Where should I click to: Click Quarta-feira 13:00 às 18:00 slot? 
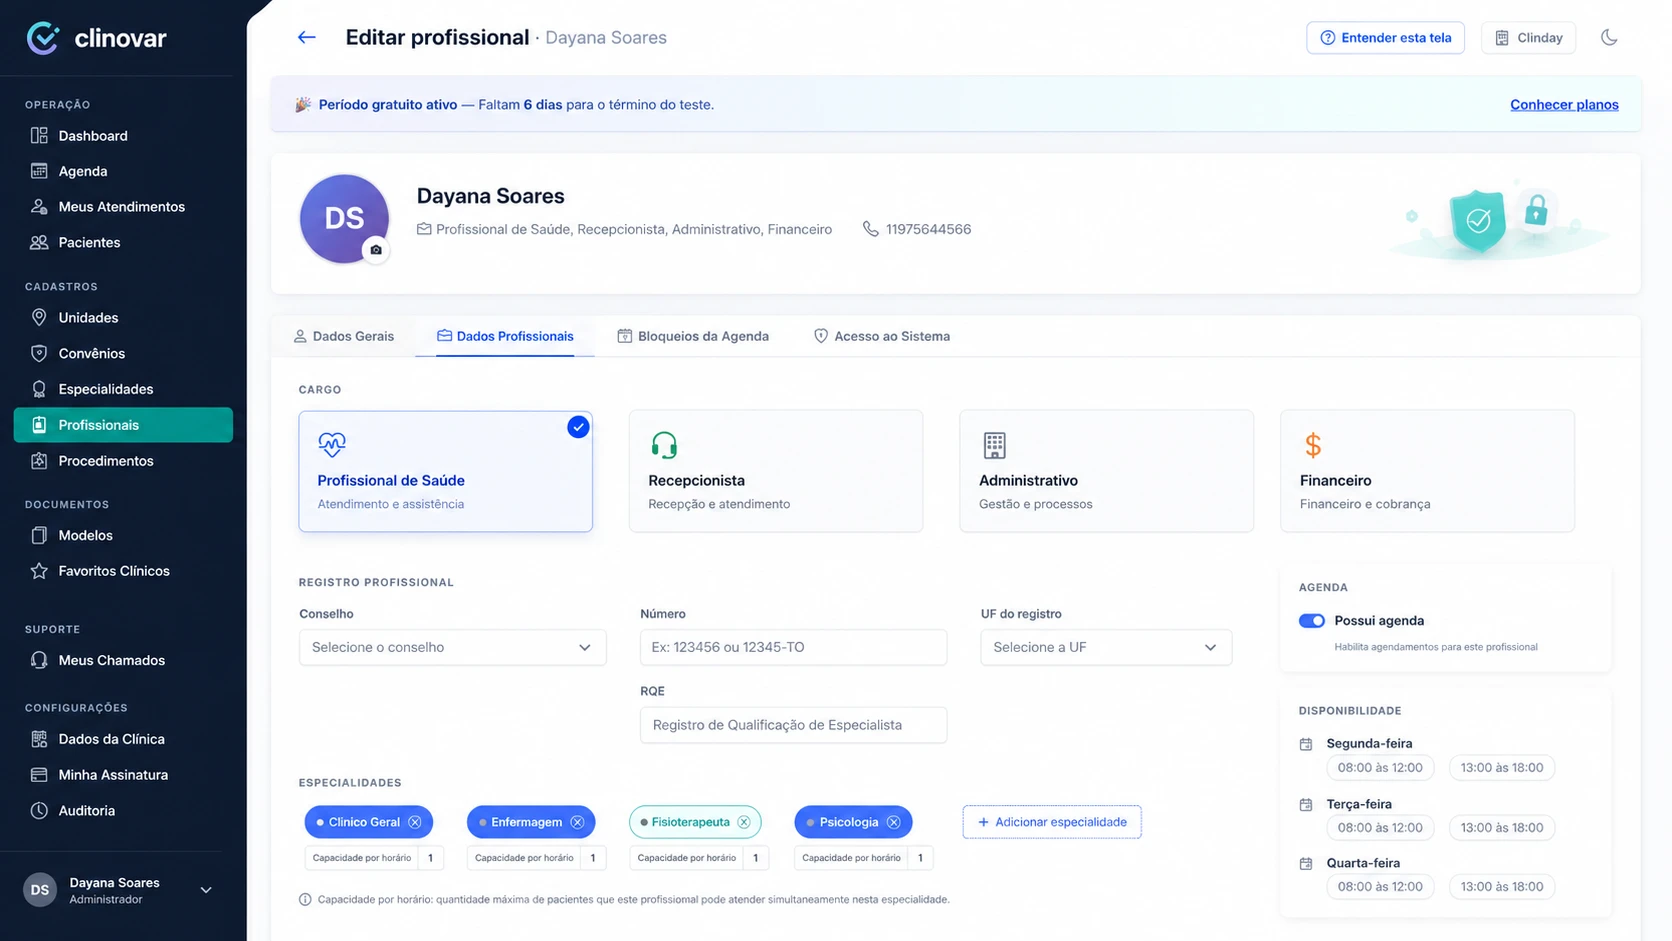coord(1502,887)
